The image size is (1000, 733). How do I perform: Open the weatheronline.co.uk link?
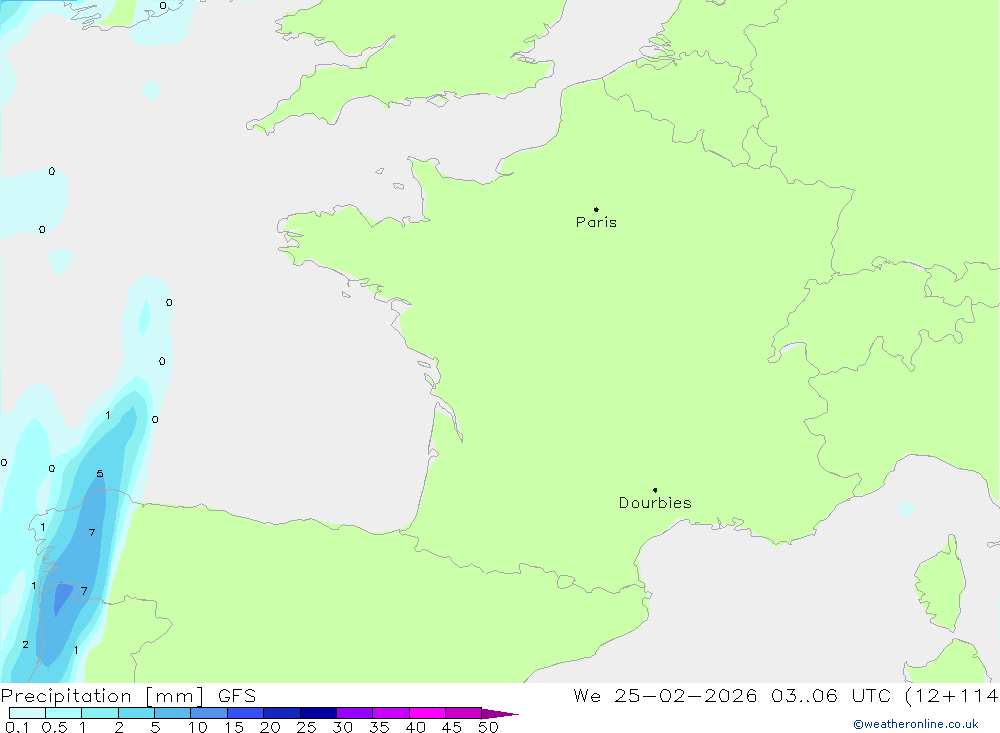tap(916, 724)
